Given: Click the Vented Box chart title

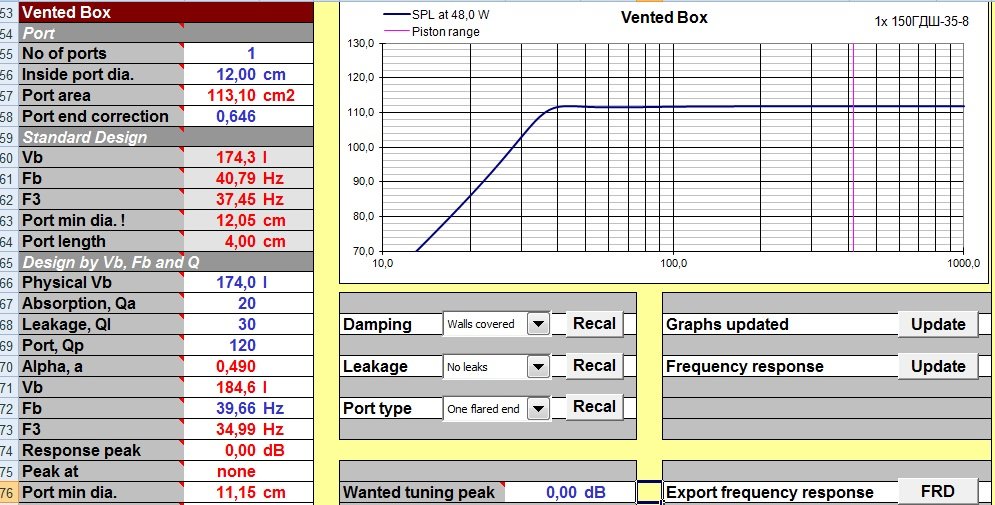Looking at the screenshot, I should (663, 18).
